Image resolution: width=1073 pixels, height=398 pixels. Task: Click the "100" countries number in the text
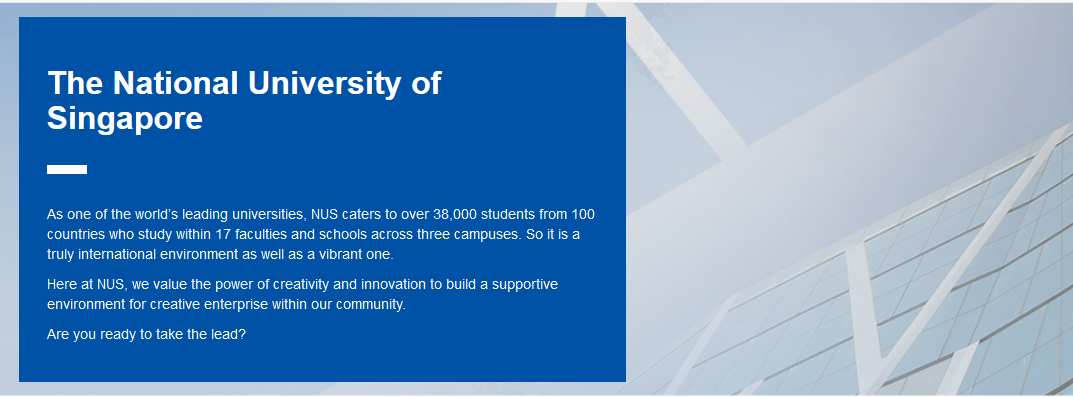click(584, 215)
